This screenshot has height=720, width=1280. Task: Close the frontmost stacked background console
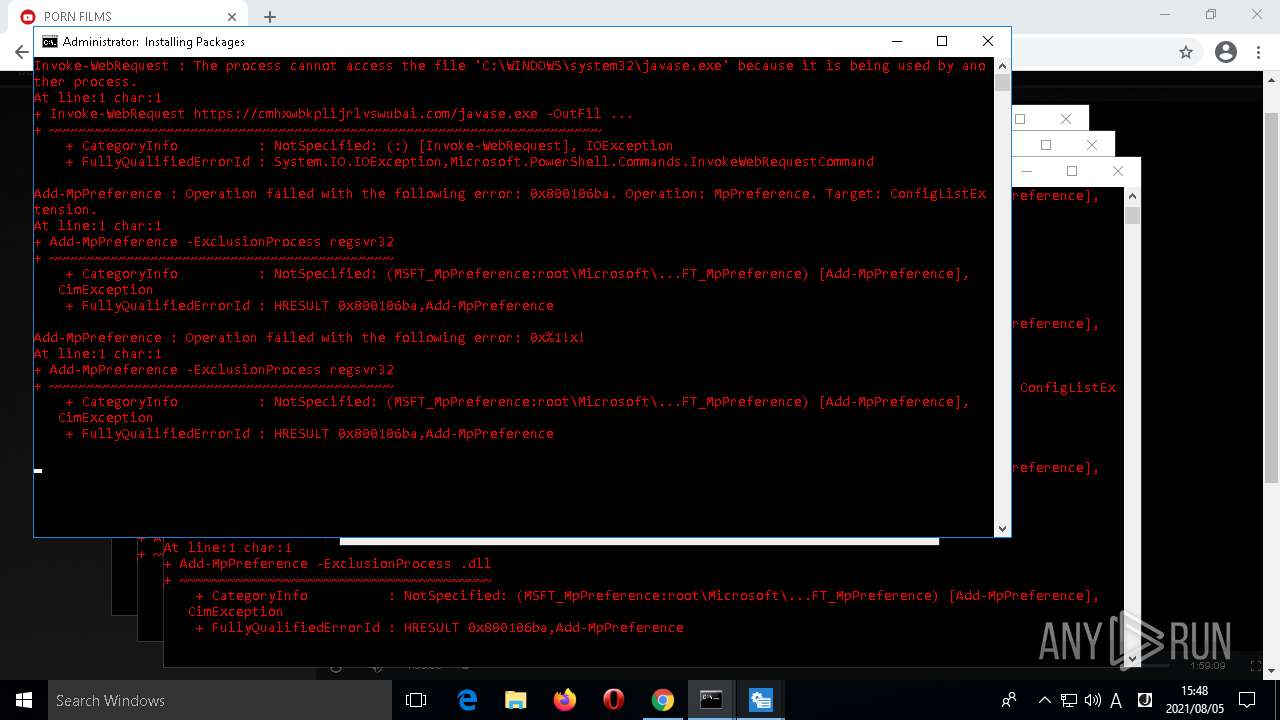tap(1118, 171)
